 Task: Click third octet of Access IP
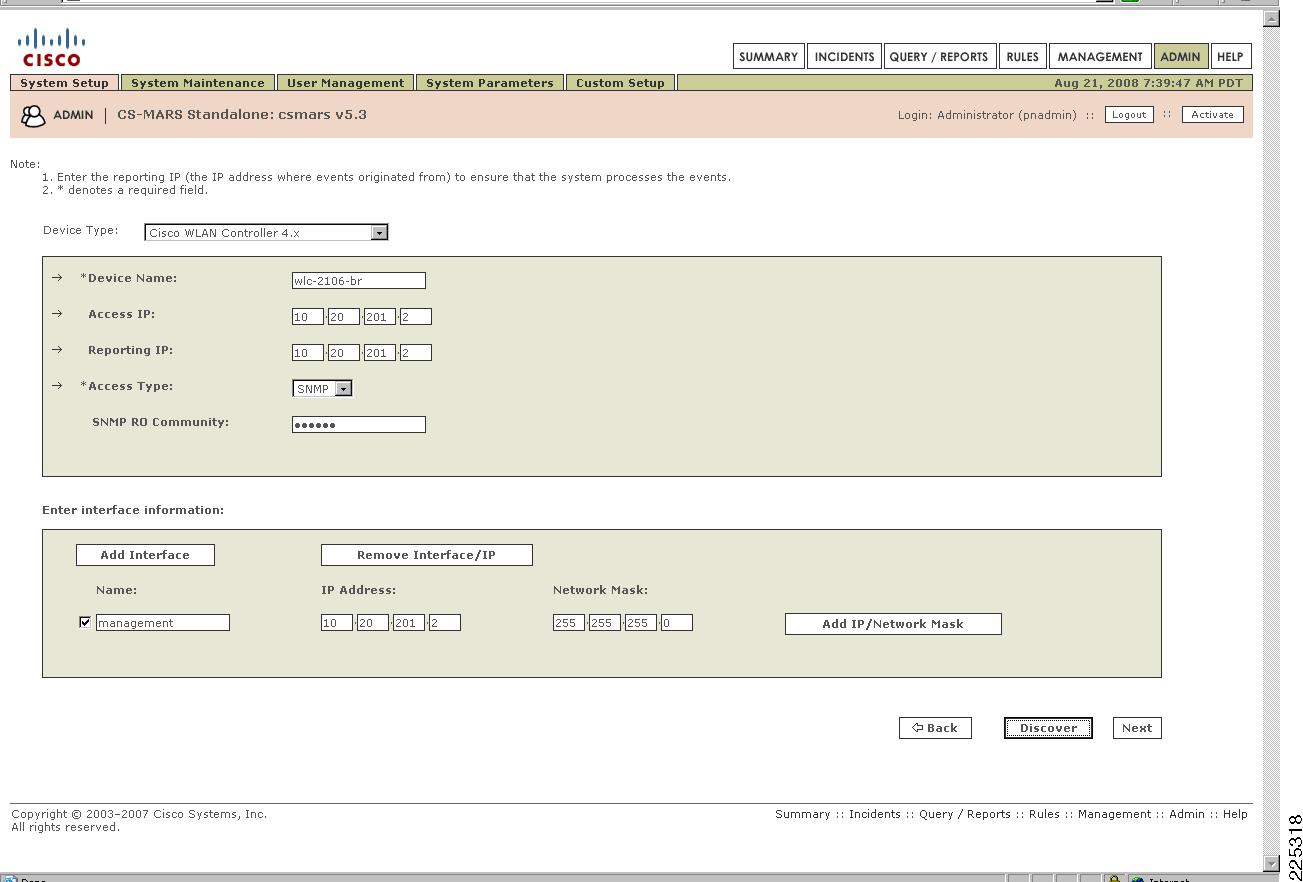coord(380,317)
